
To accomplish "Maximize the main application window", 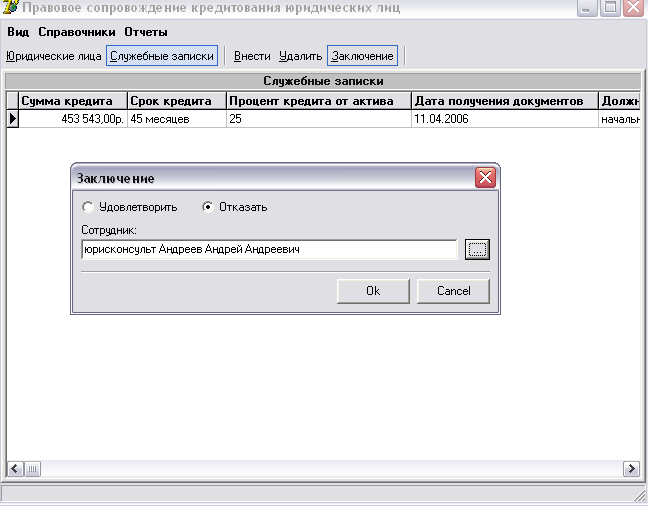I will 610,7.
